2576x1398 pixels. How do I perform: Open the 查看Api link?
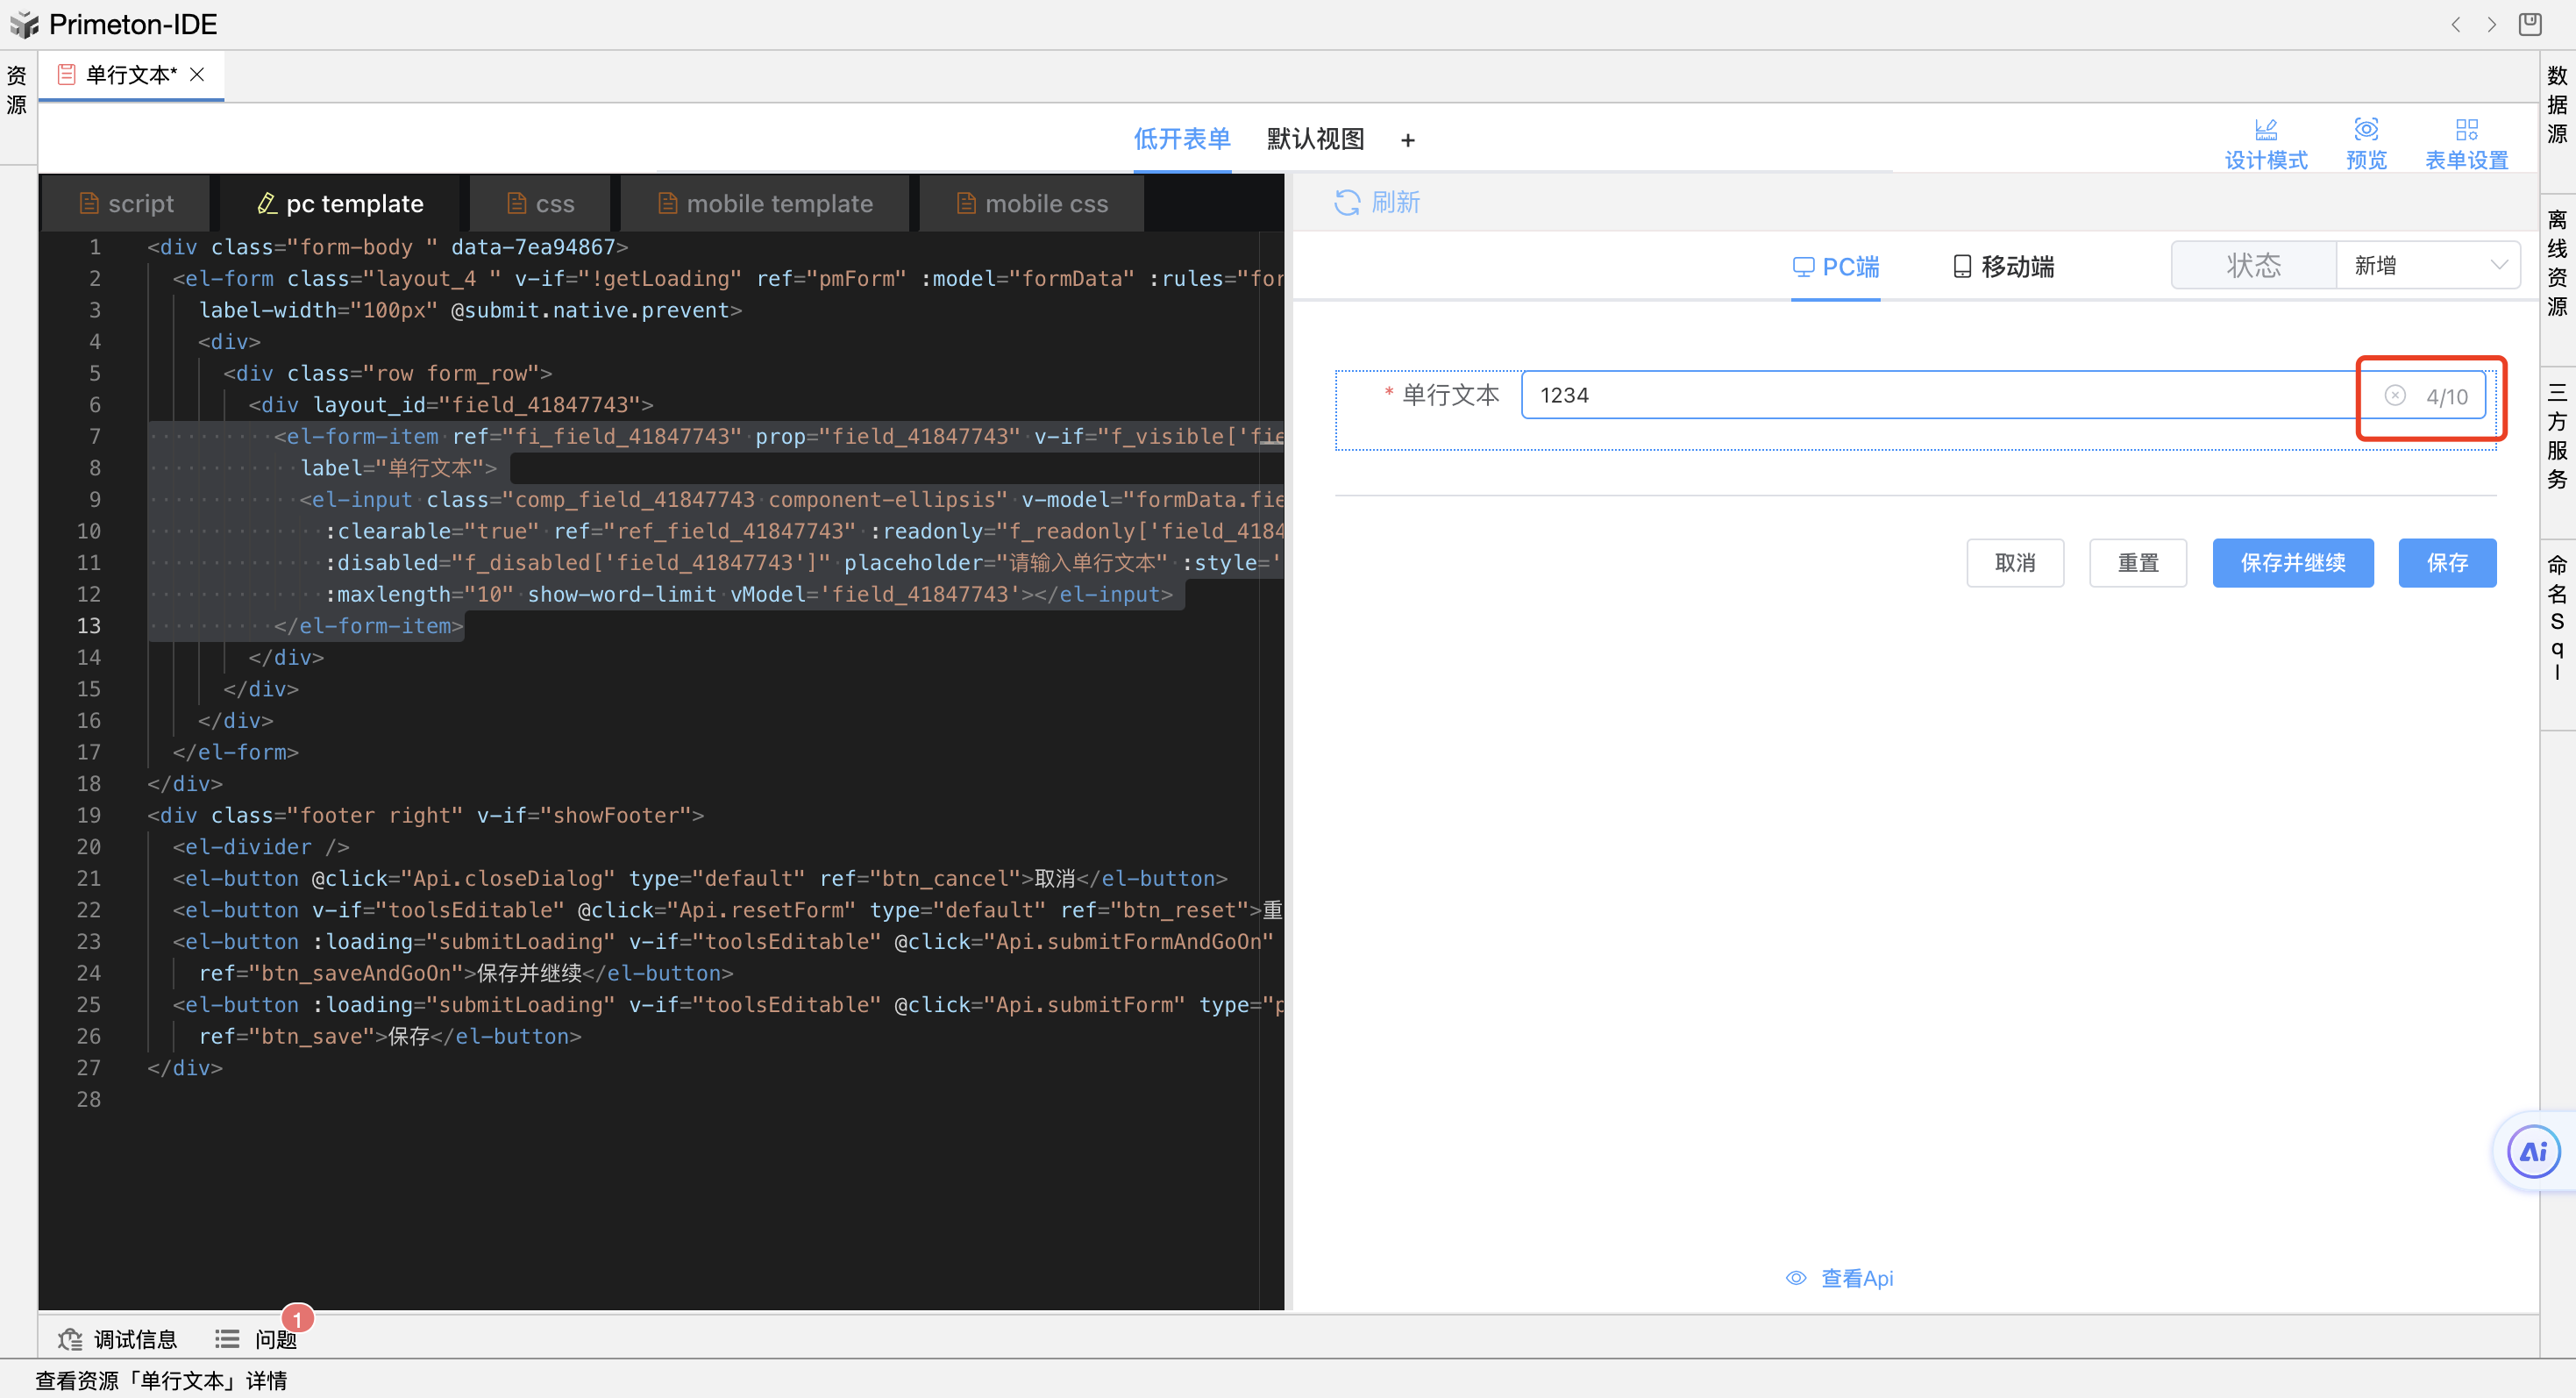click(1840, 1278)
